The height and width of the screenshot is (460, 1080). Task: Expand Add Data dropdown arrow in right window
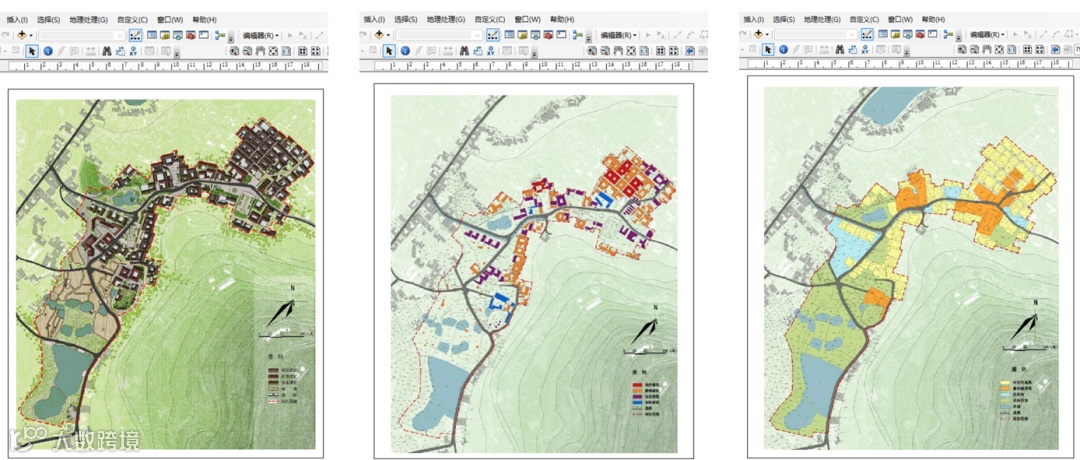[x=767, y=34]
